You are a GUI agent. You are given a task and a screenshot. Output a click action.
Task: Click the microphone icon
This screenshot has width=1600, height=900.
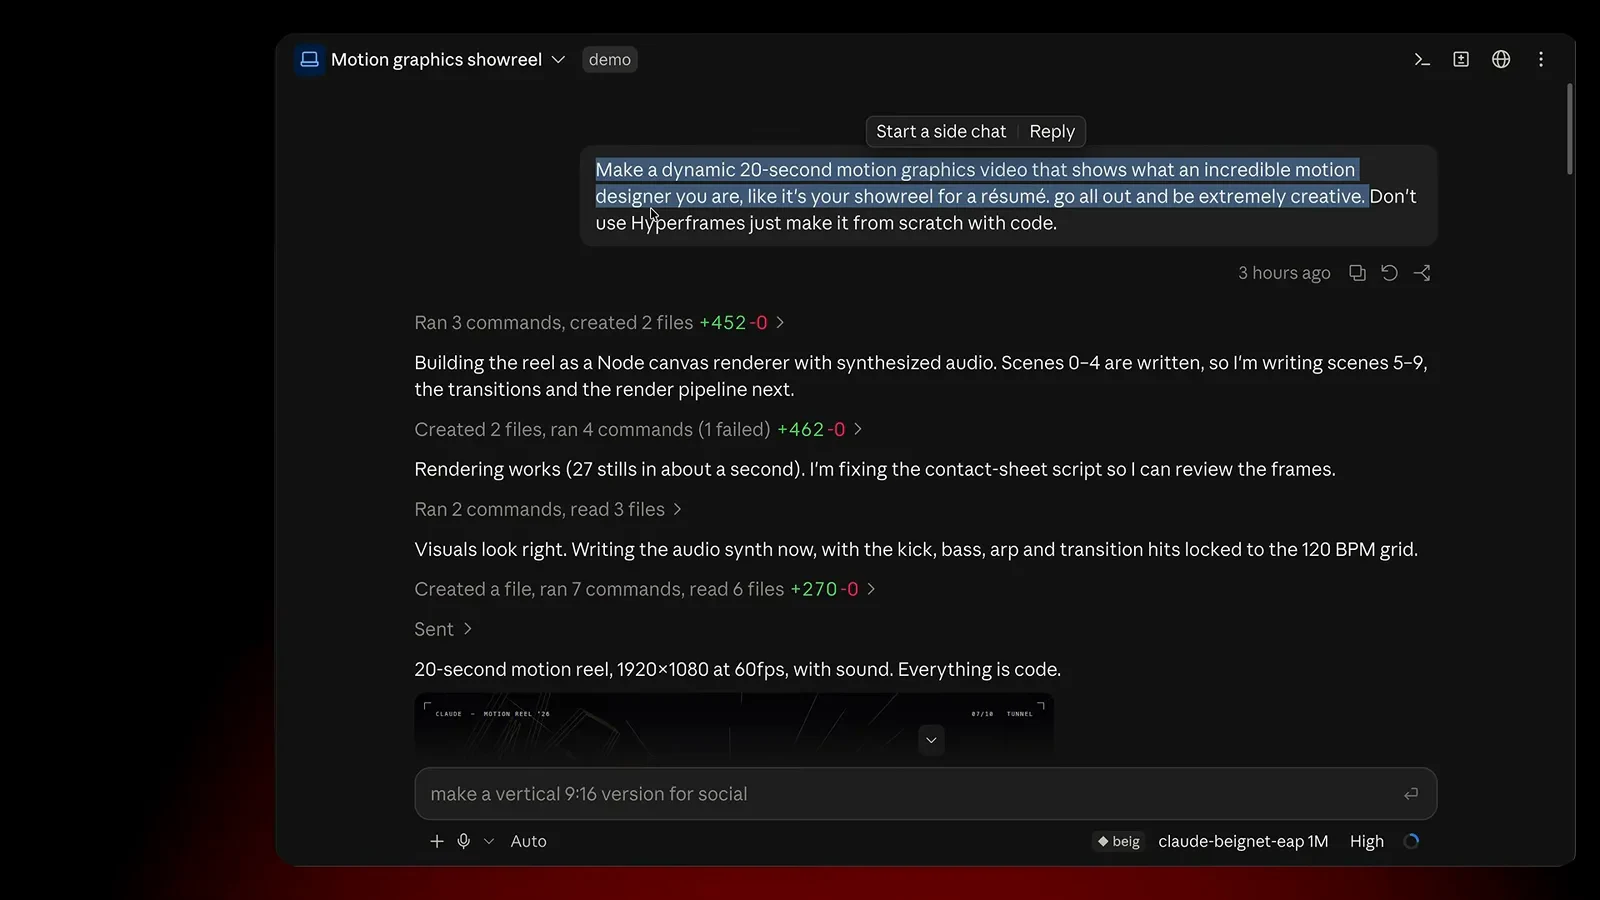464,842
